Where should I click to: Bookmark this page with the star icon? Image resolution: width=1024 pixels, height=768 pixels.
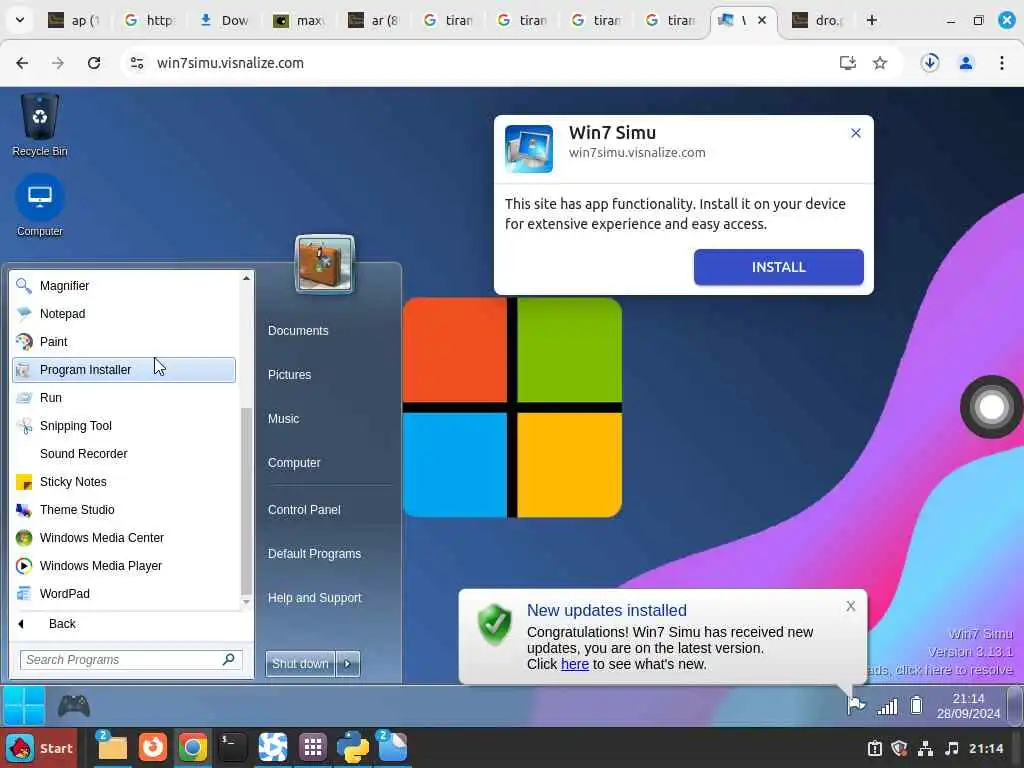click(880, 63)
